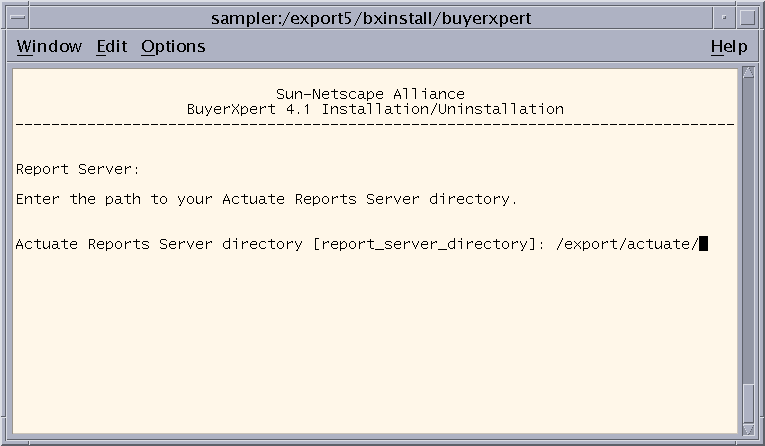The height and width of the screenshot is (446, 765).
Task: Click 'Enter the path to your Actuate' line
Action: (x=266, y=199)
